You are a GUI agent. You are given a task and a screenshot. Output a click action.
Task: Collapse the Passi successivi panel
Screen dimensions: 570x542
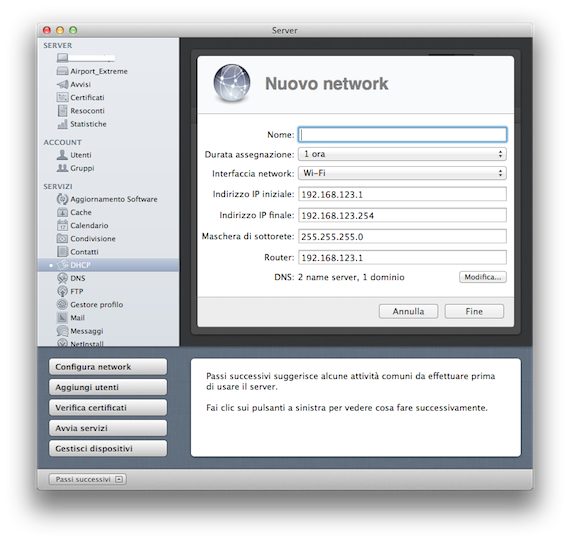[88, 479]
